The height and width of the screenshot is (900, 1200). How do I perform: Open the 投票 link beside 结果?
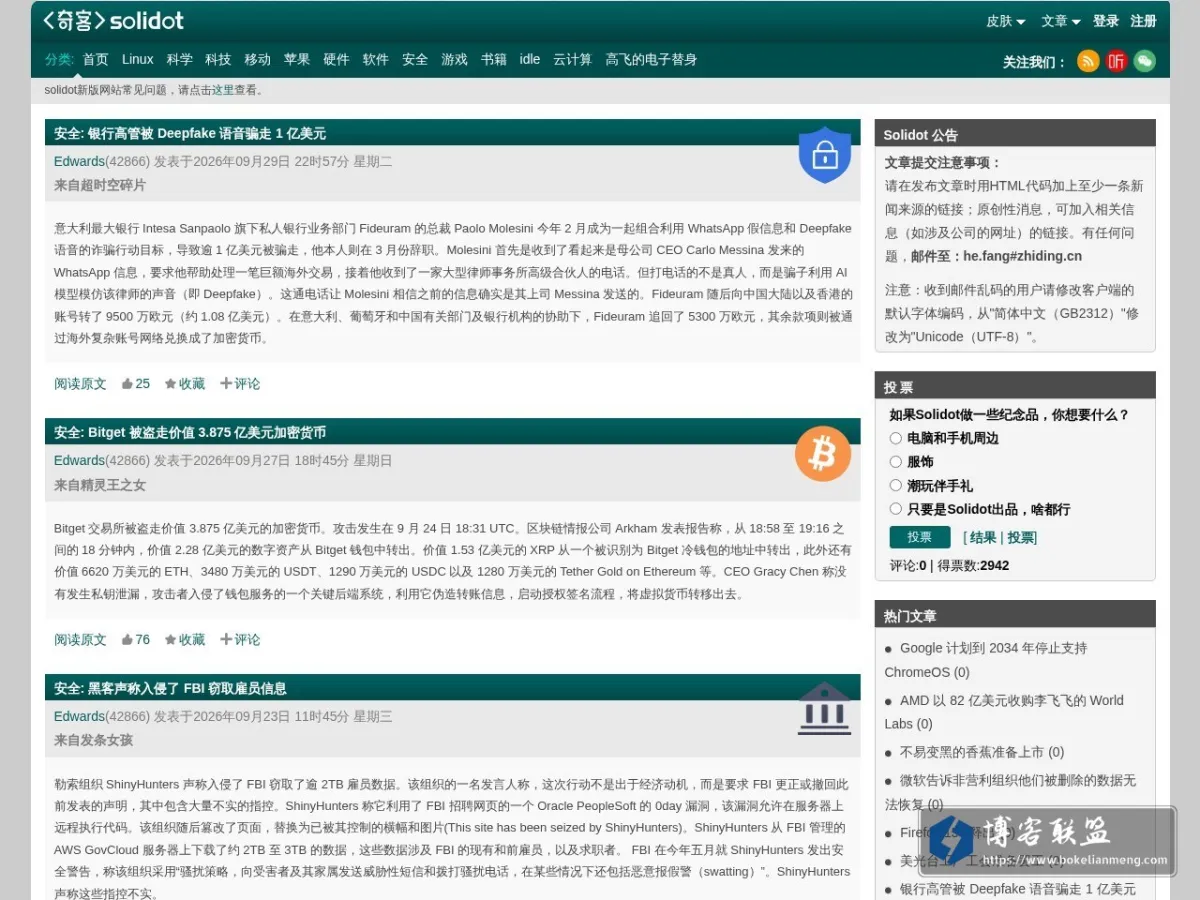coord(1020,538)
